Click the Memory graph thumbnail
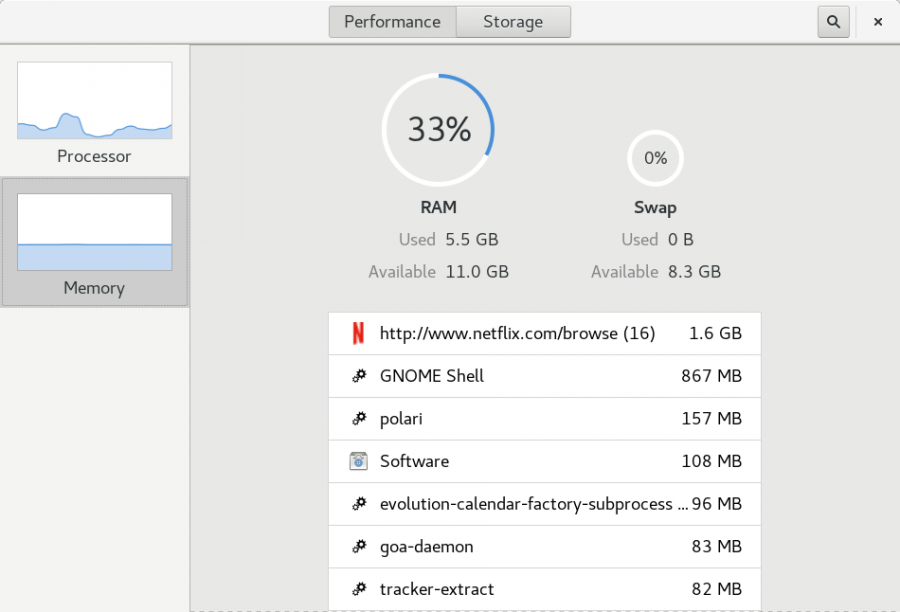The image size is (900, 612). click(93, 230)
